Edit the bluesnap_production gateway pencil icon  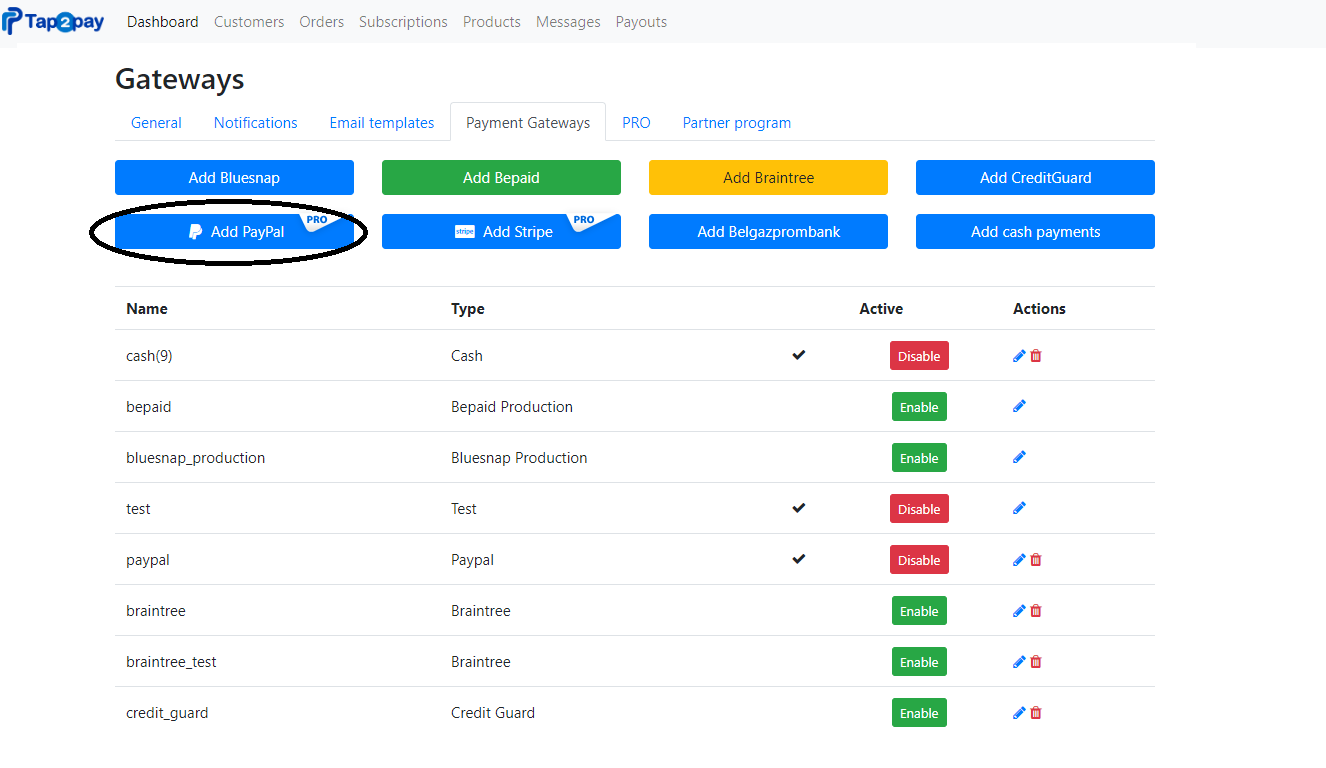[1019, 457]
